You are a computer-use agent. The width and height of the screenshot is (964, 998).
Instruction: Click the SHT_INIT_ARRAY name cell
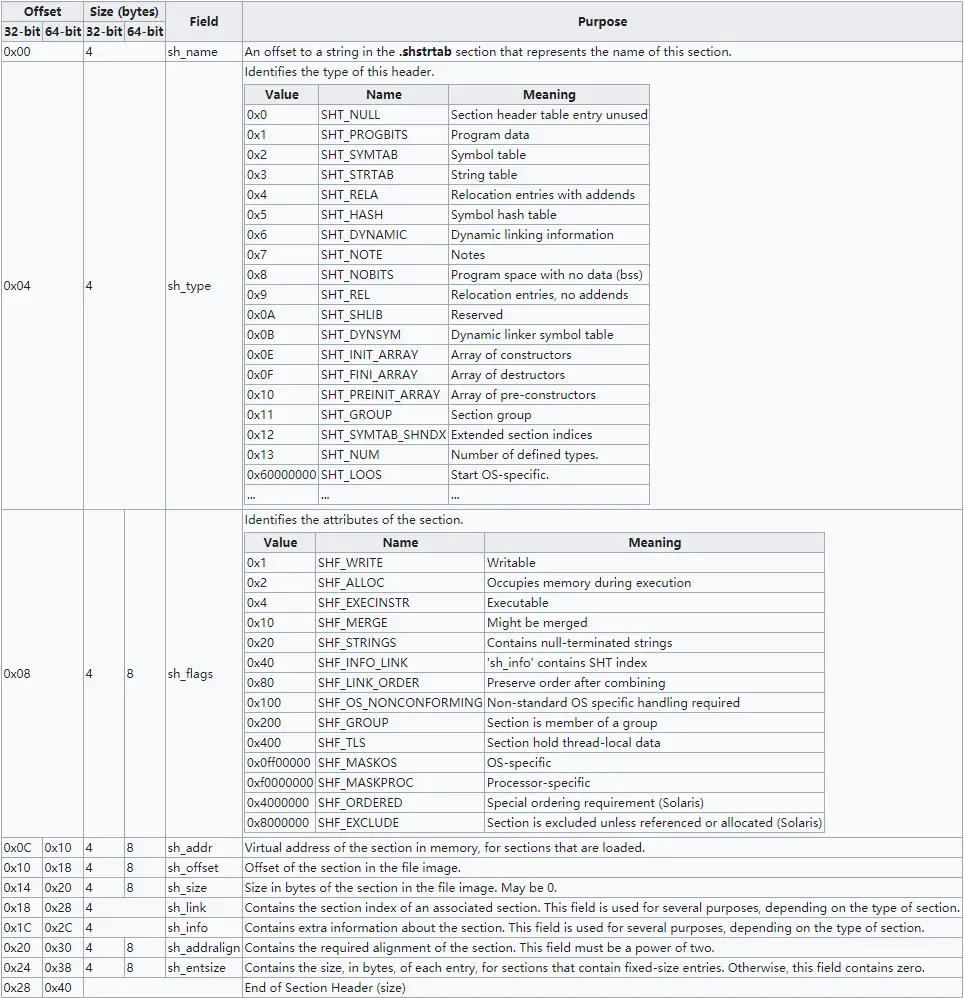pyautogui.click(x=383, y=355)
